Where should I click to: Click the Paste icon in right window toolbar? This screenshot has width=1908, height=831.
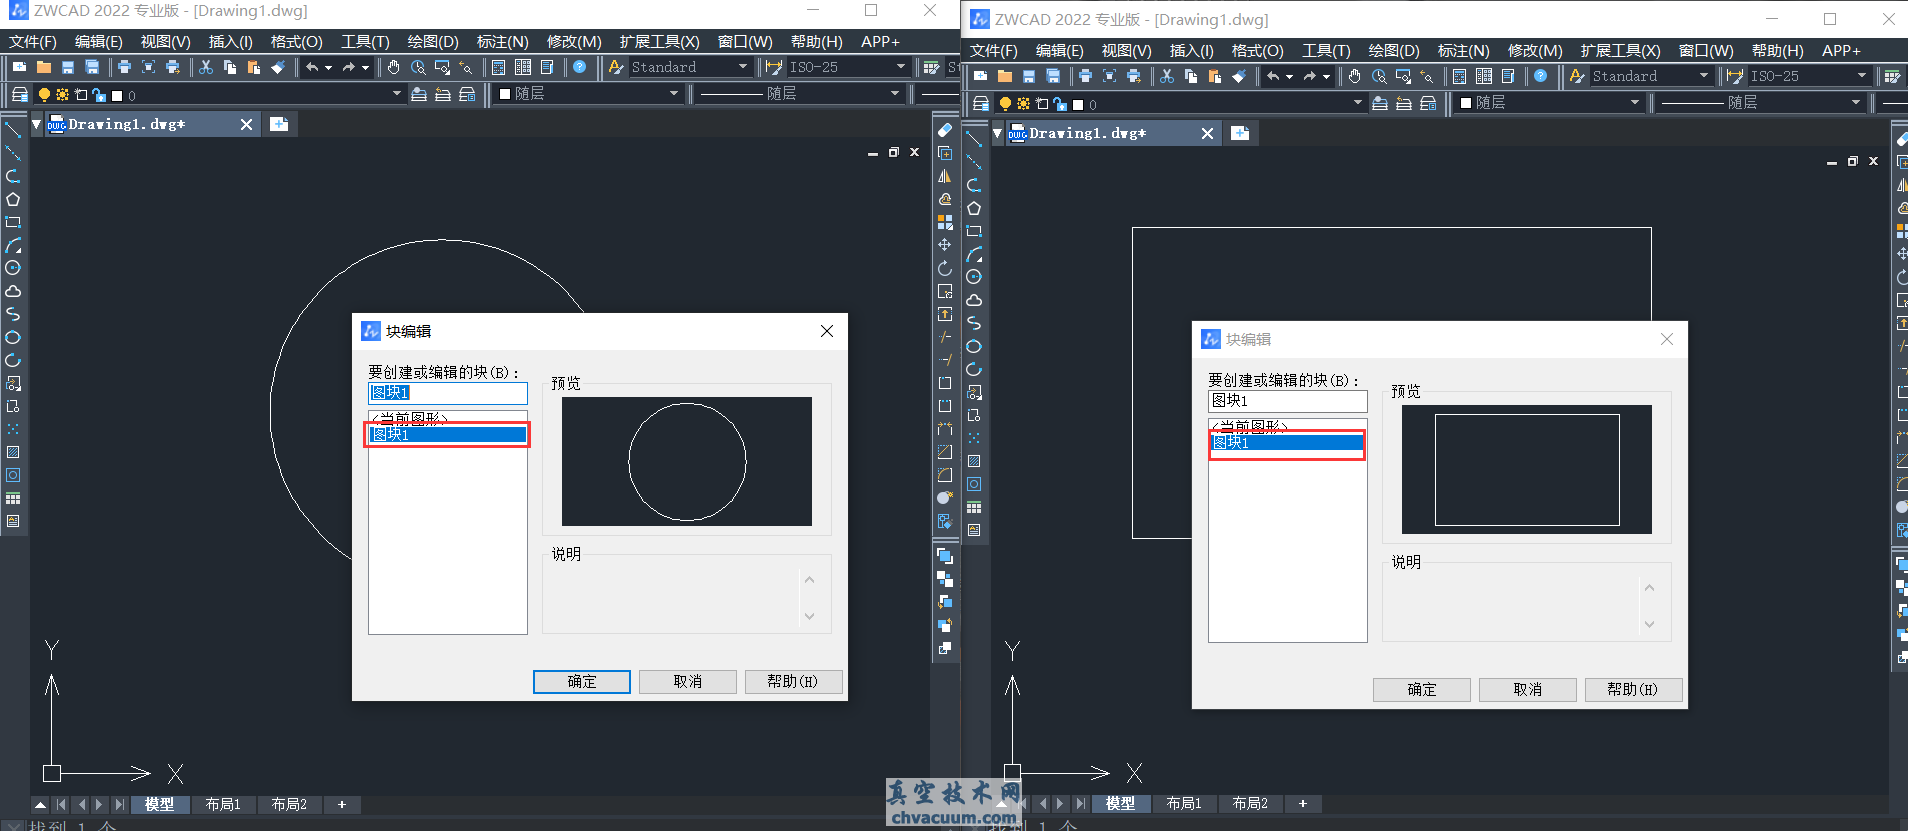click(x=1215, y=76)
